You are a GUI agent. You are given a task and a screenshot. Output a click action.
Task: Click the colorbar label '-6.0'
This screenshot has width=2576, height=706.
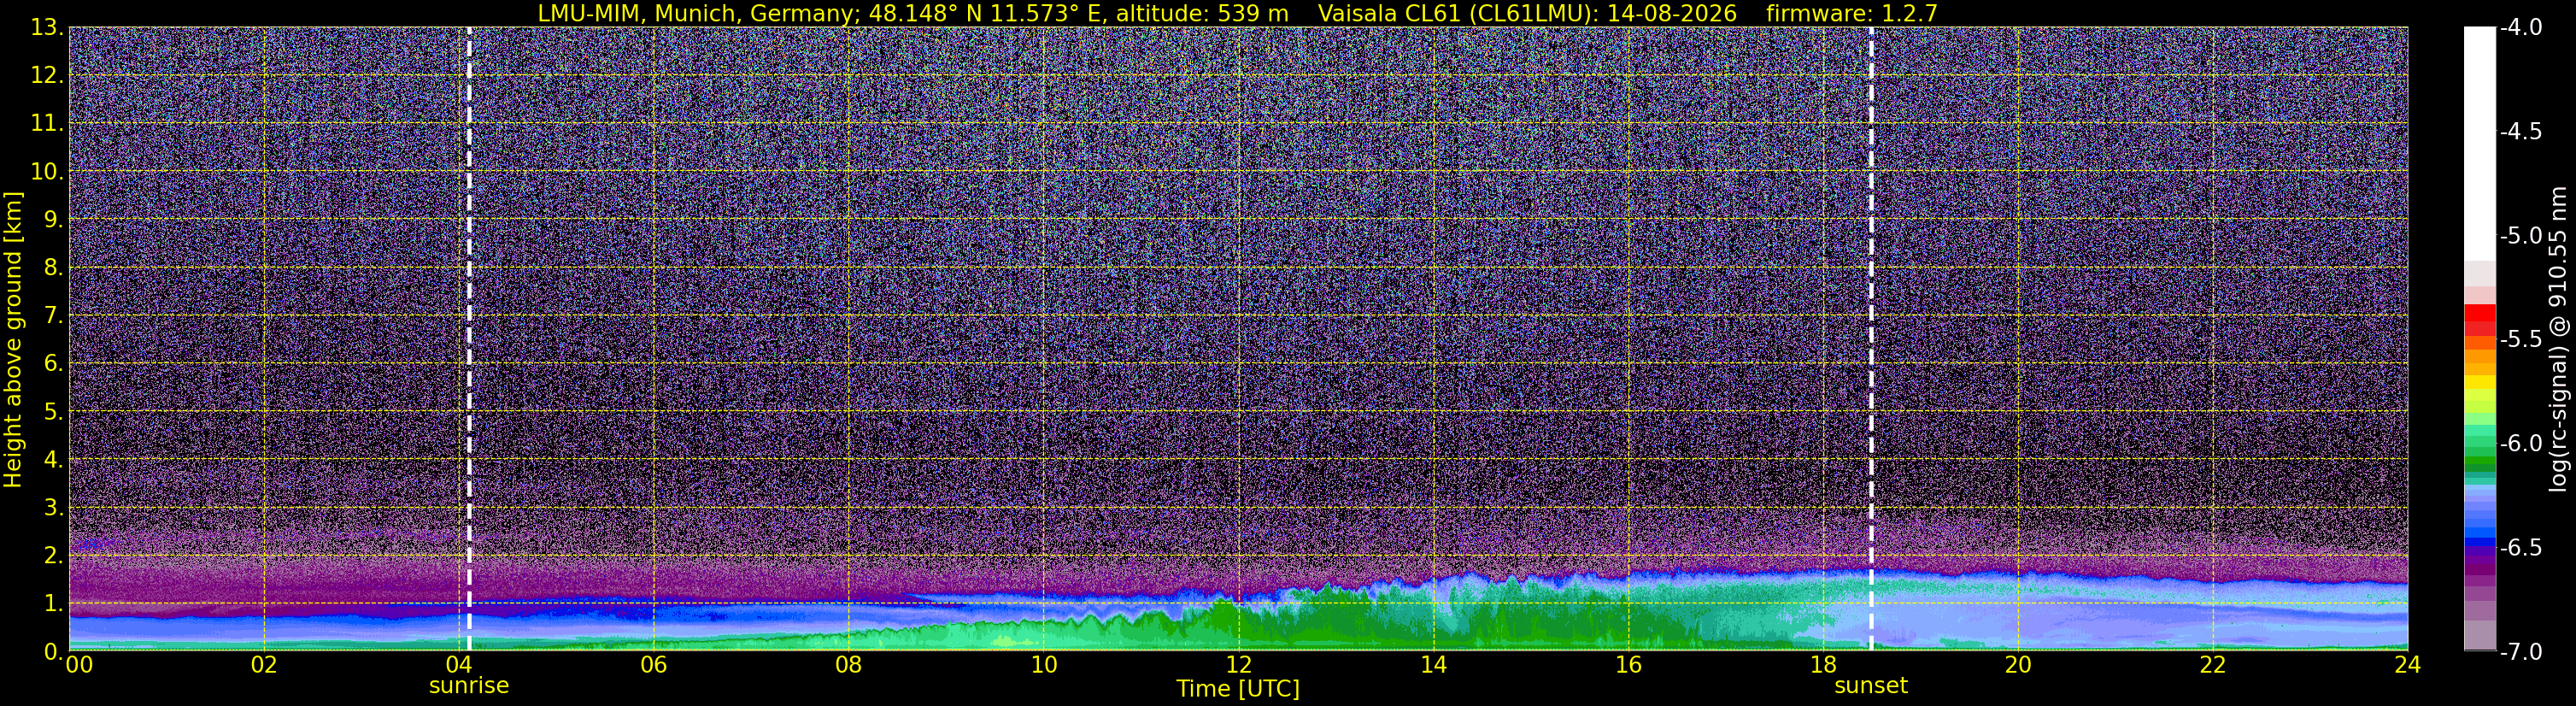(2520, 444)
